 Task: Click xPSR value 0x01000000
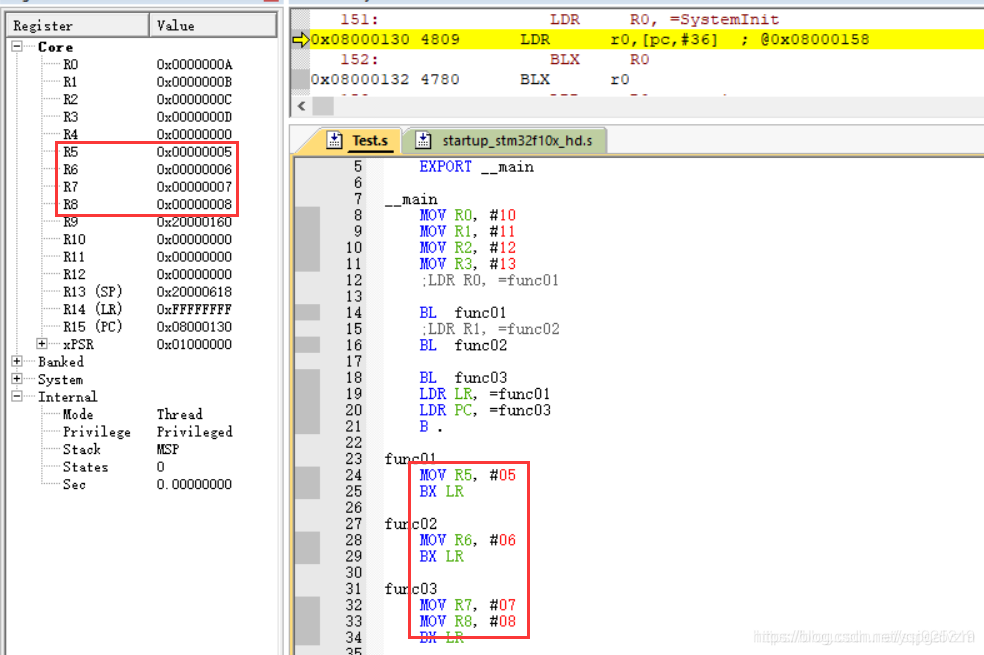click(195, 344)
